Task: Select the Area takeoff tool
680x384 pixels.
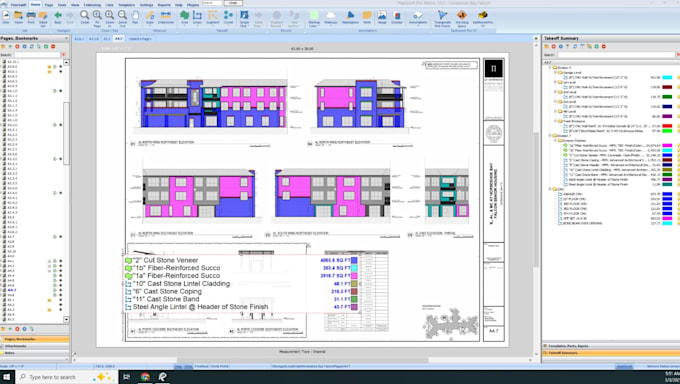Action: pyautogui.click(x=185, y=16)
